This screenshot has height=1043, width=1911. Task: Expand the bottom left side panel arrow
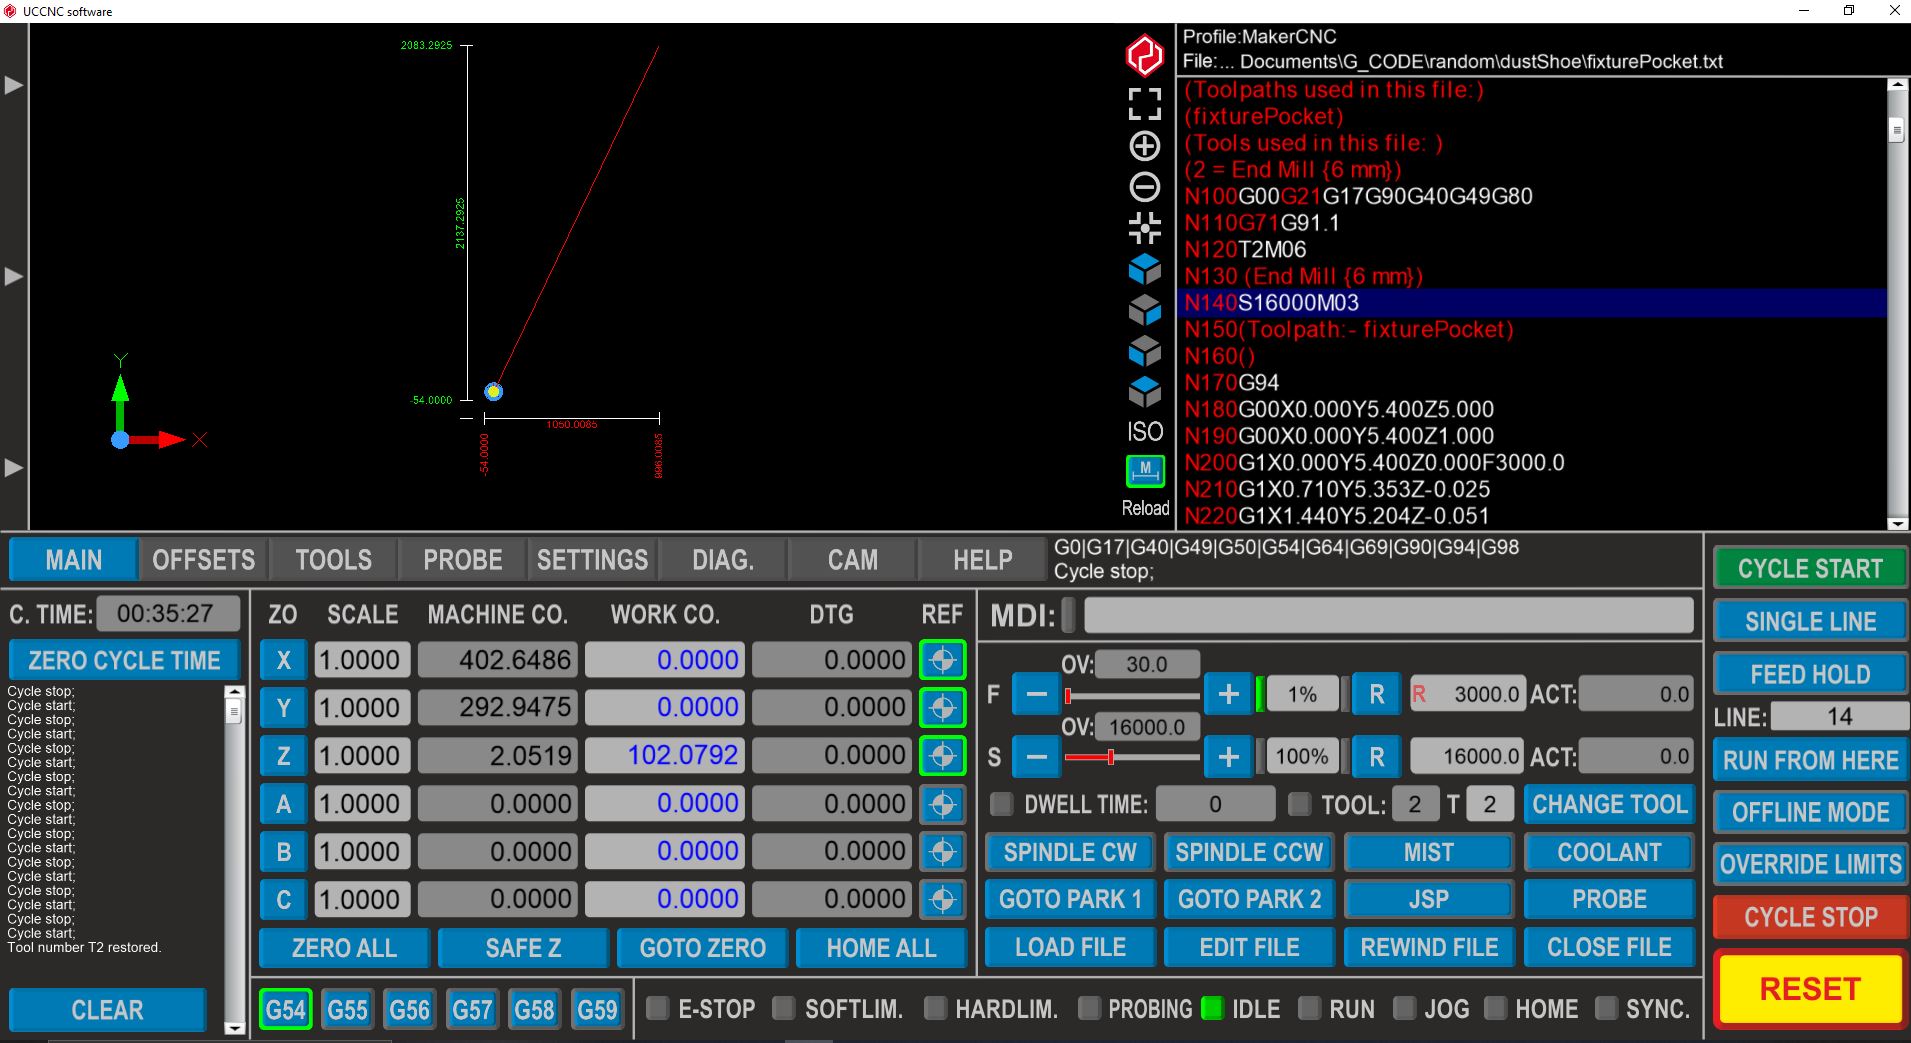click(14, 467)
